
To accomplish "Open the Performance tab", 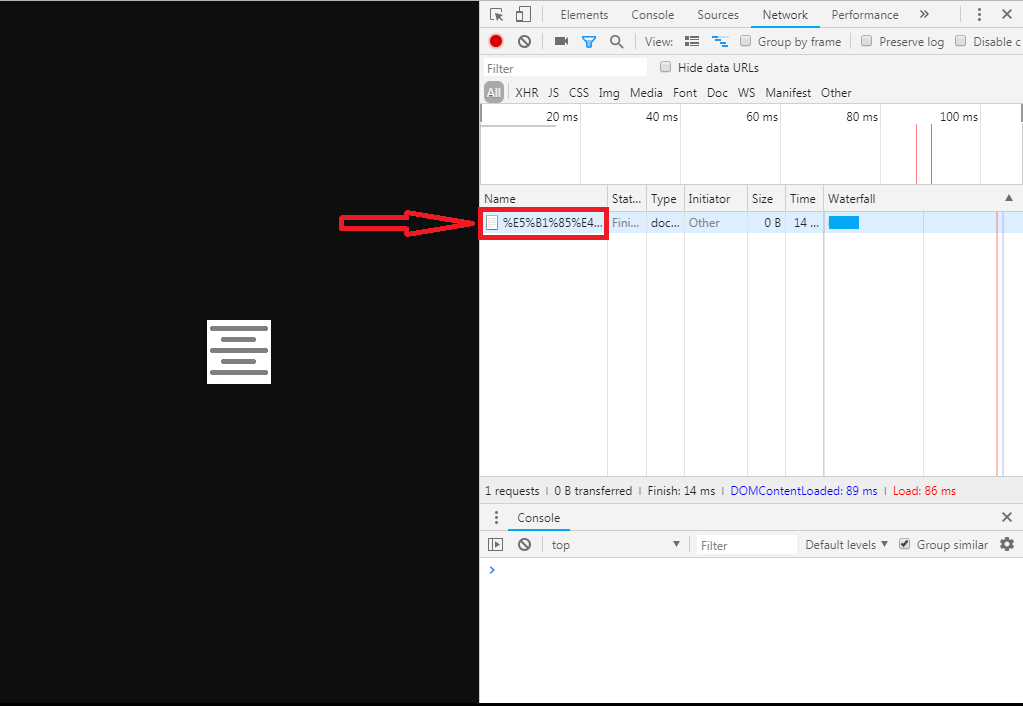I will 864,15.
